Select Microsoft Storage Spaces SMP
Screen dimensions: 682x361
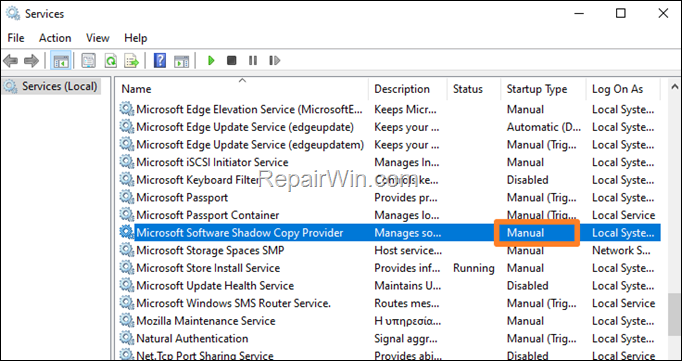pos(210,251)
